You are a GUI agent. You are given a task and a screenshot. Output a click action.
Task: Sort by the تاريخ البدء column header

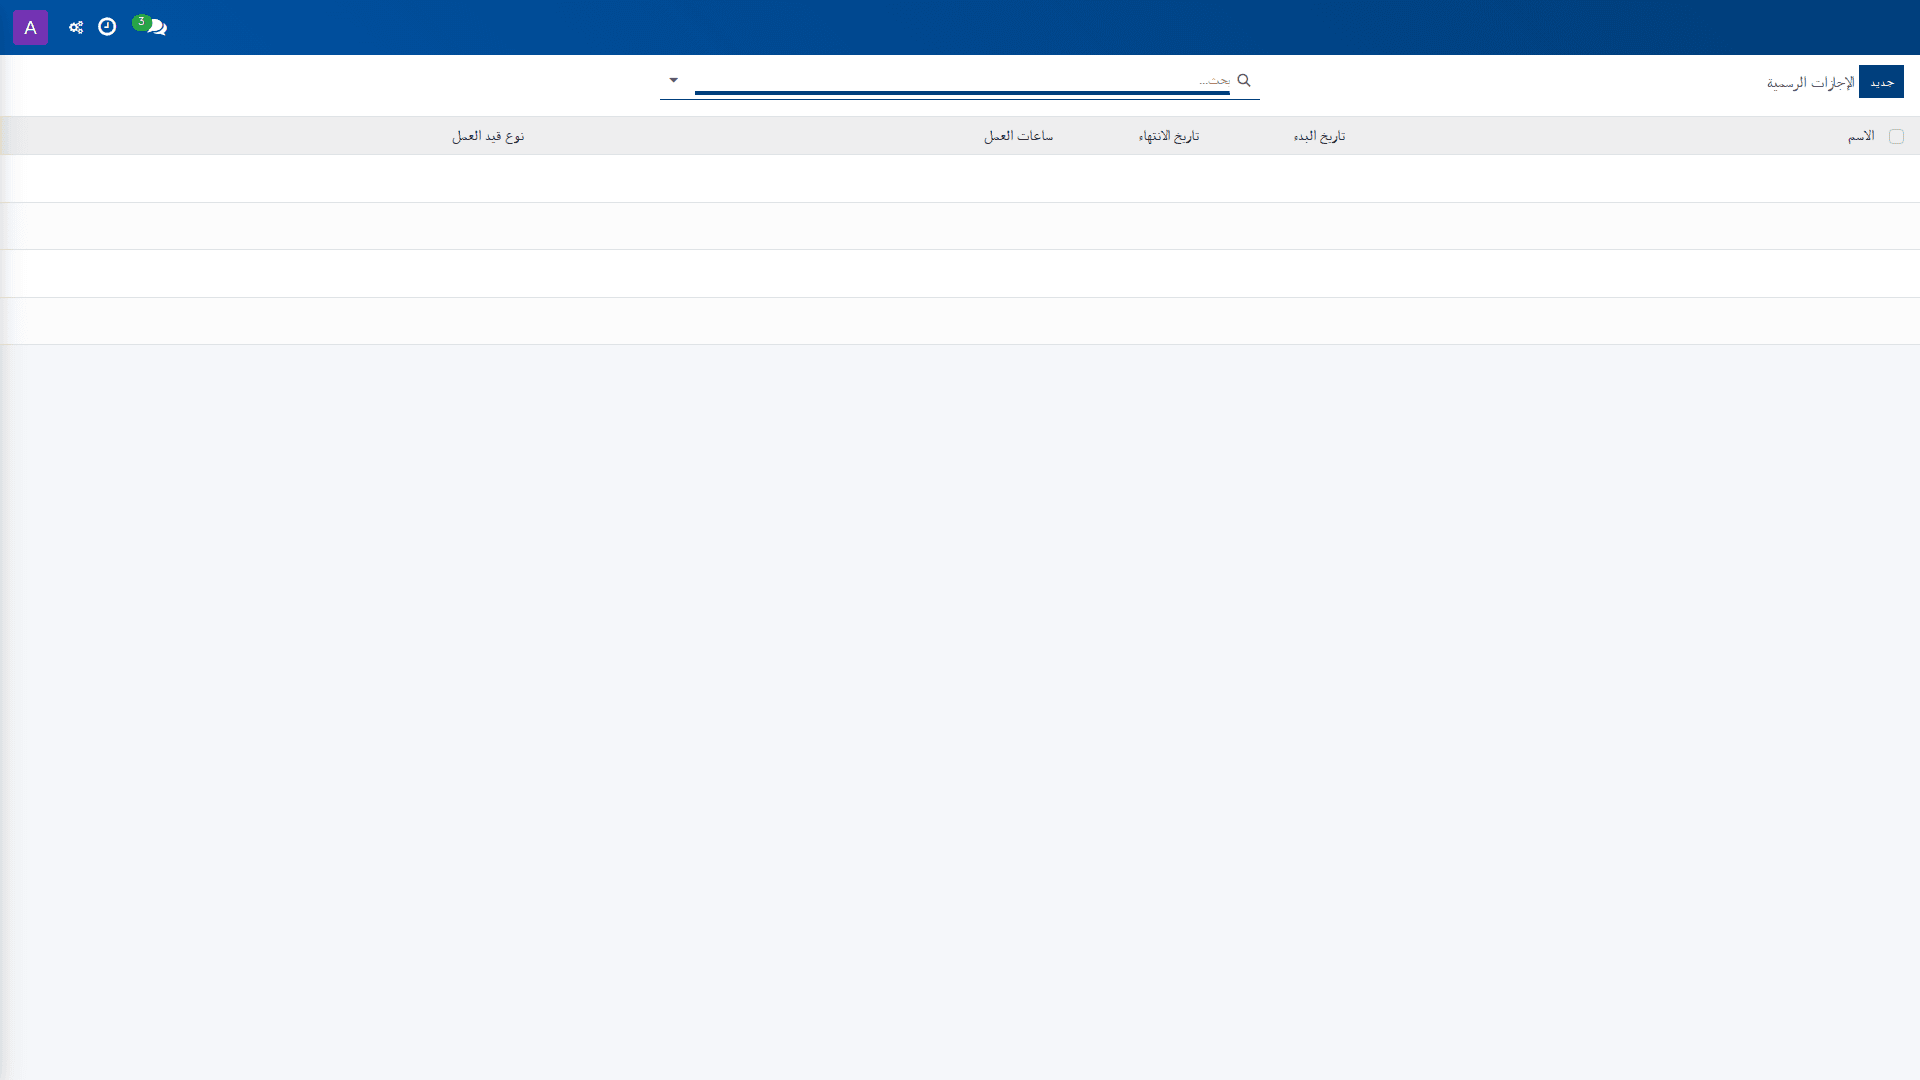(1319, 136)
